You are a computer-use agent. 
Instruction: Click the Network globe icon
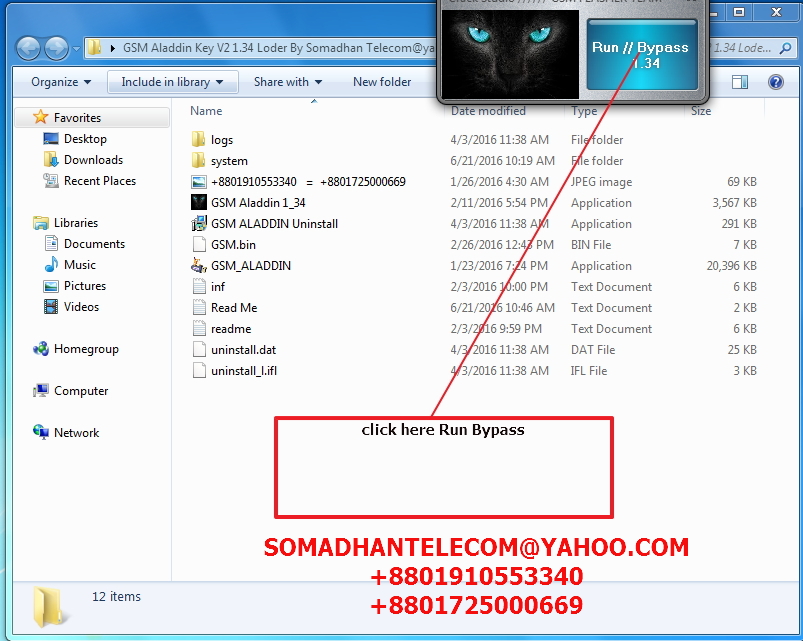pyautogui.click(x=40, y=432)
